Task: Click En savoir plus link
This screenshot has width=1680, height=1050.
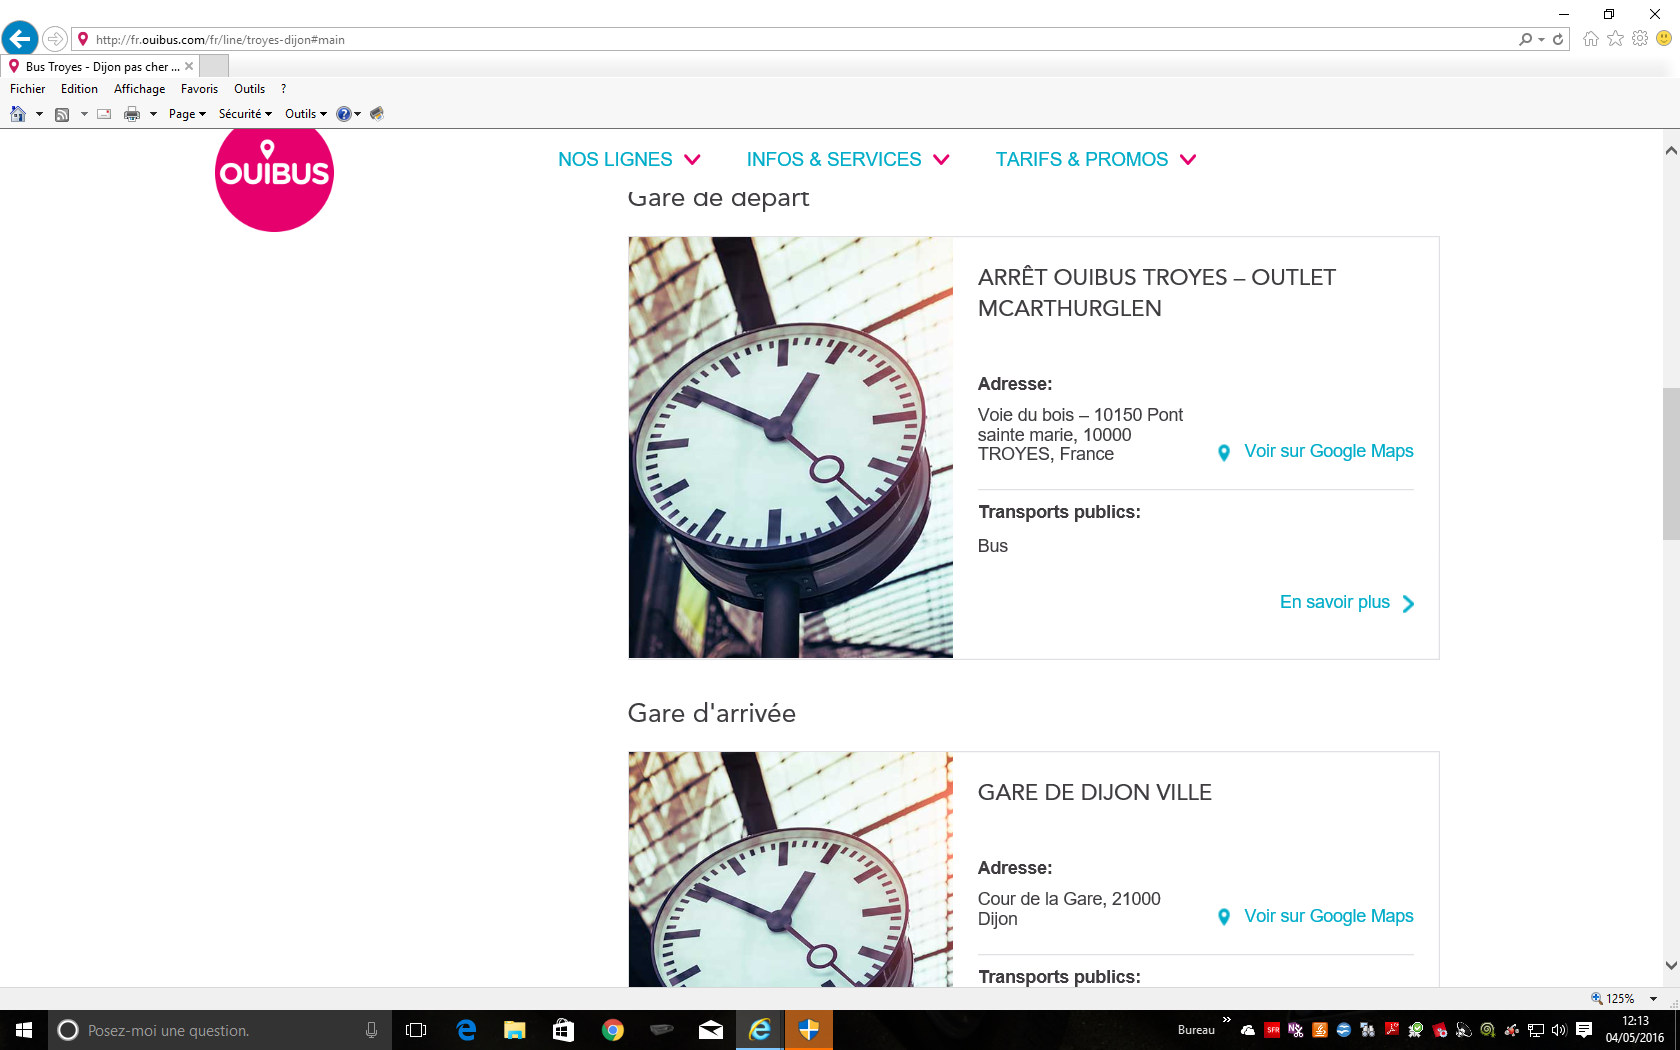Action: click(1347, 603)
